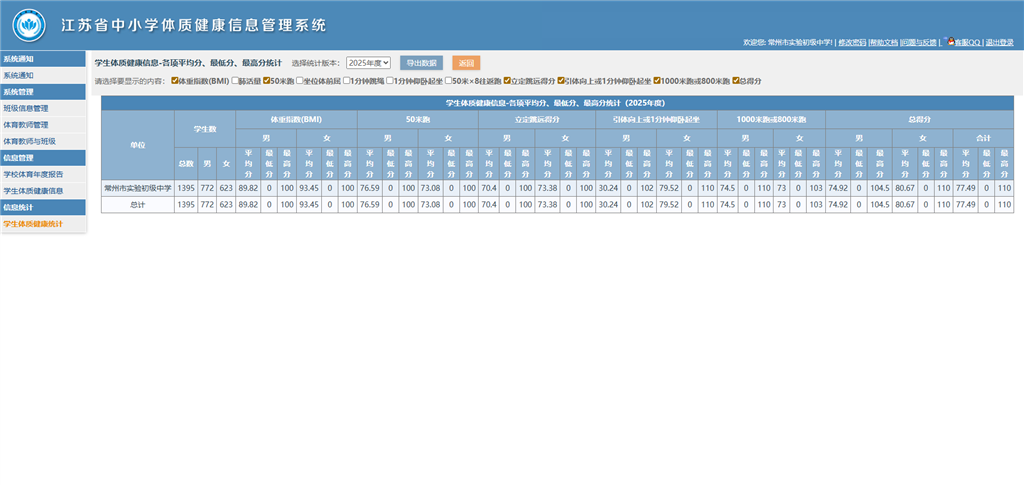This screenshot has width=1024, height=485.
Task: Go to 学校体育年度报告 page
Action: click(32, 174)
